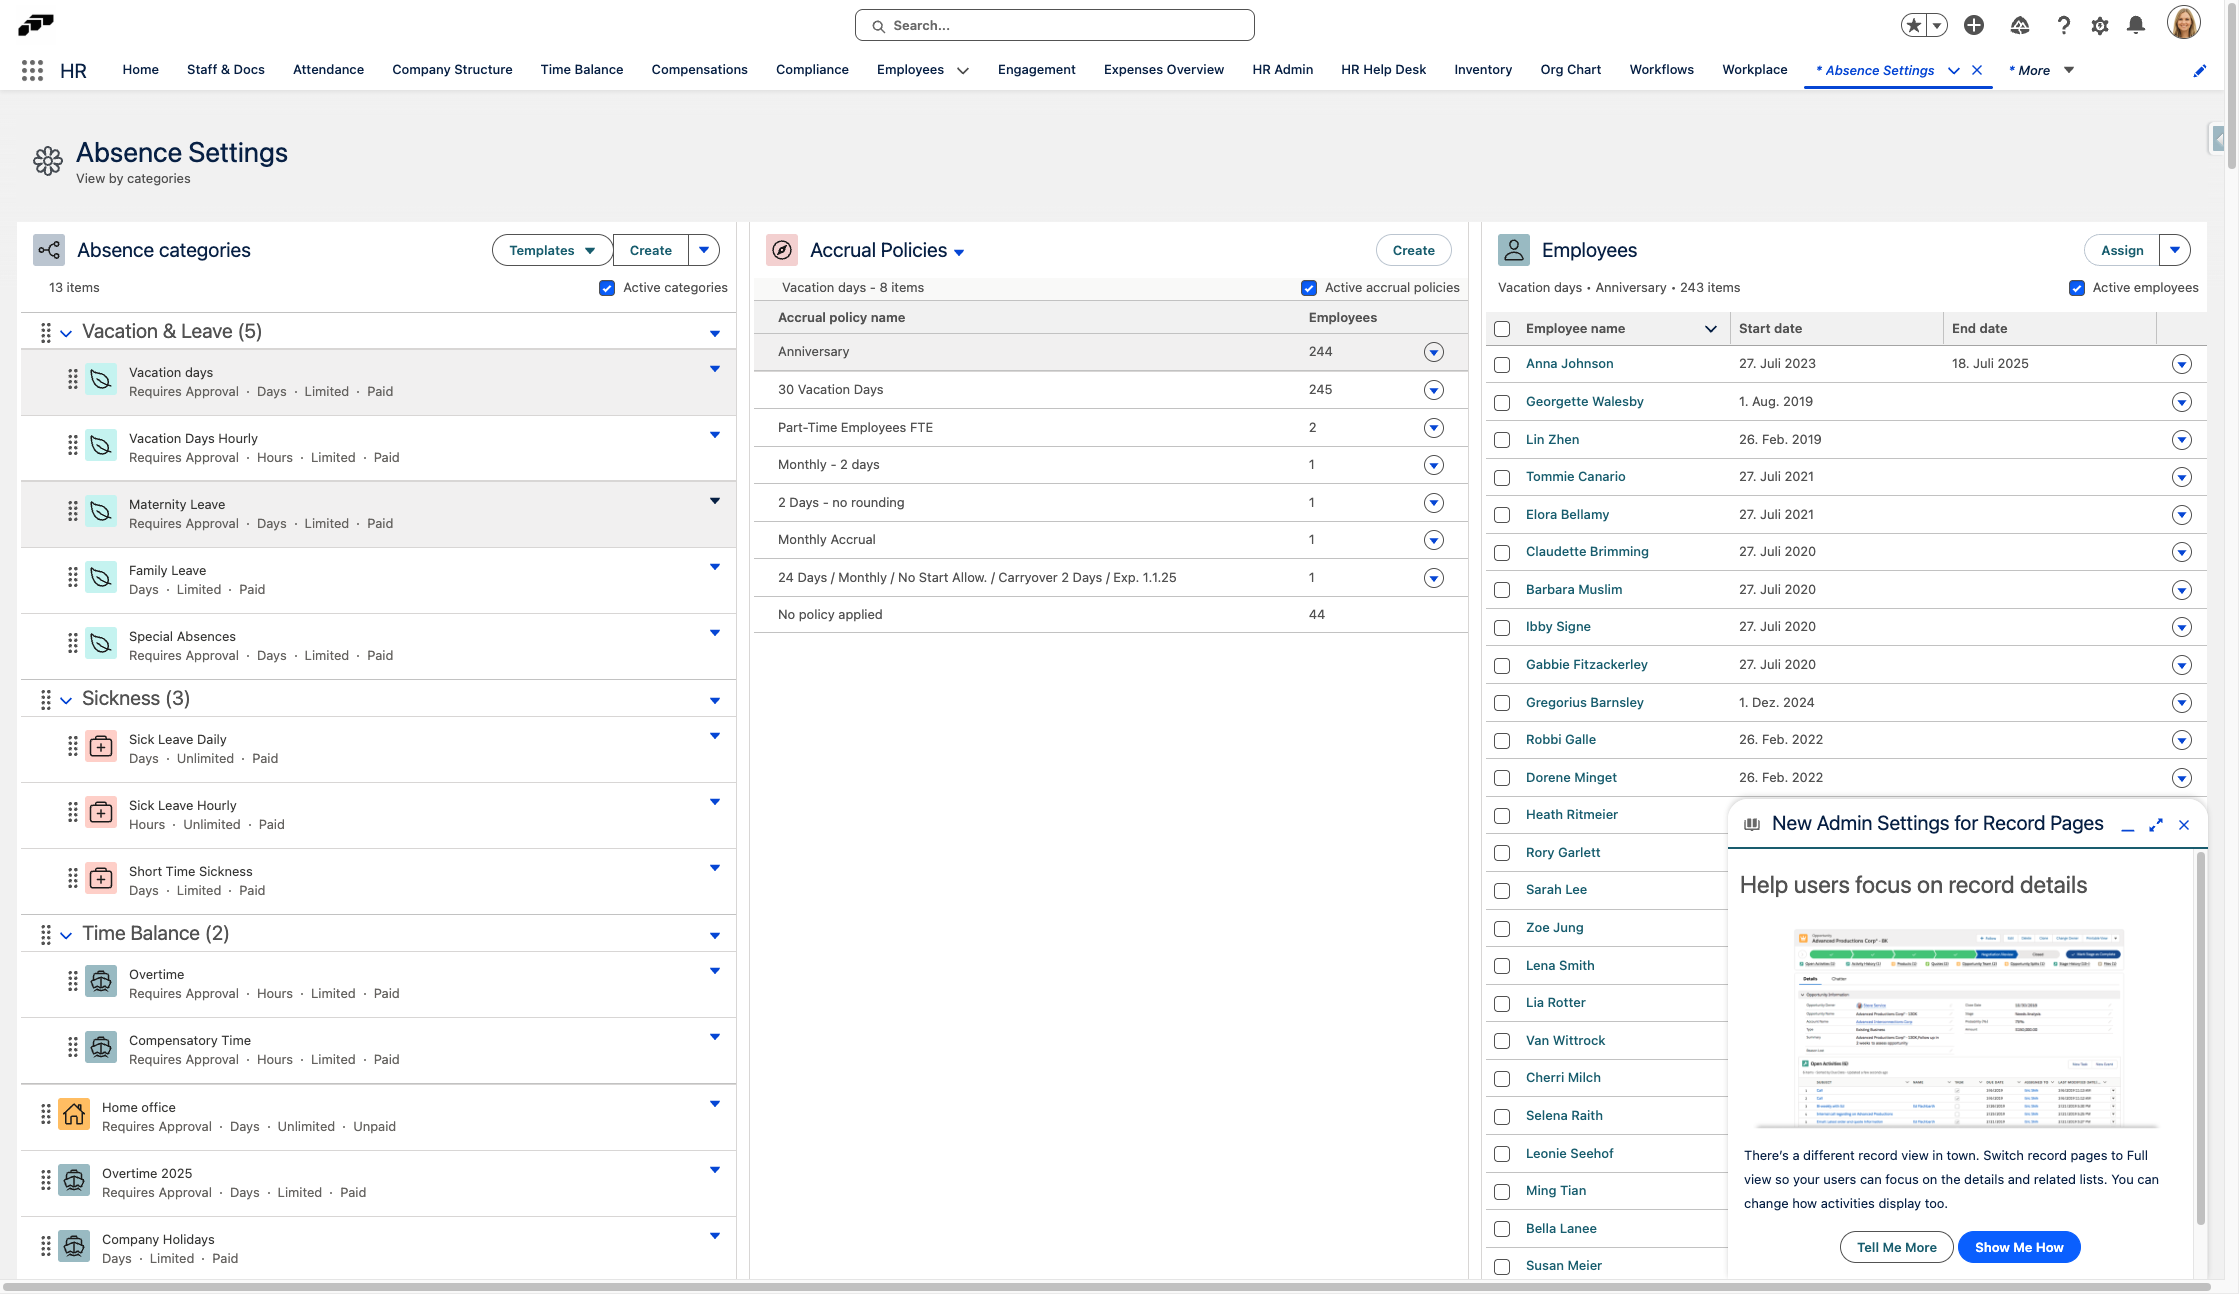Click the Show Me How button
The image size is (2239, 1294).
[x=2018, y=1247]
